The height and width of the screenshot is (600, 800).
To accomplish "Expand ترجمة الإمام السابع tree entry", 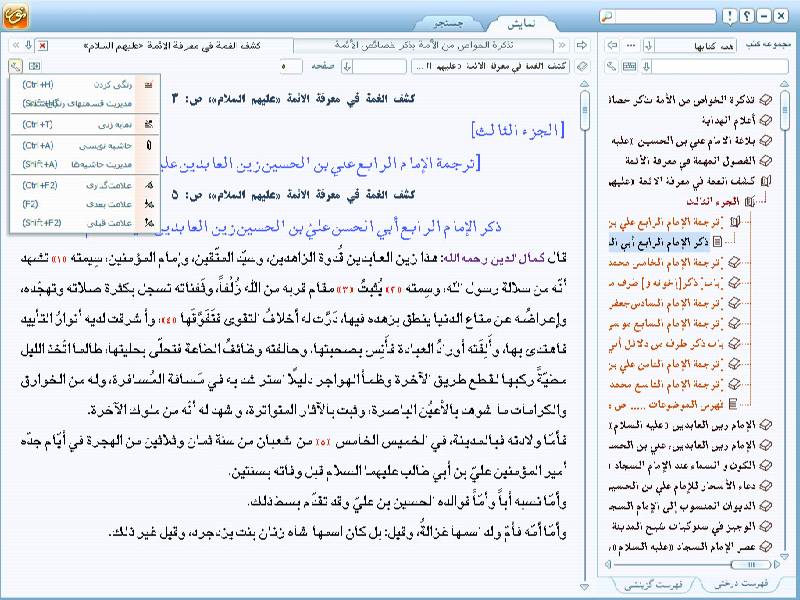I will [x=734, y=323].
